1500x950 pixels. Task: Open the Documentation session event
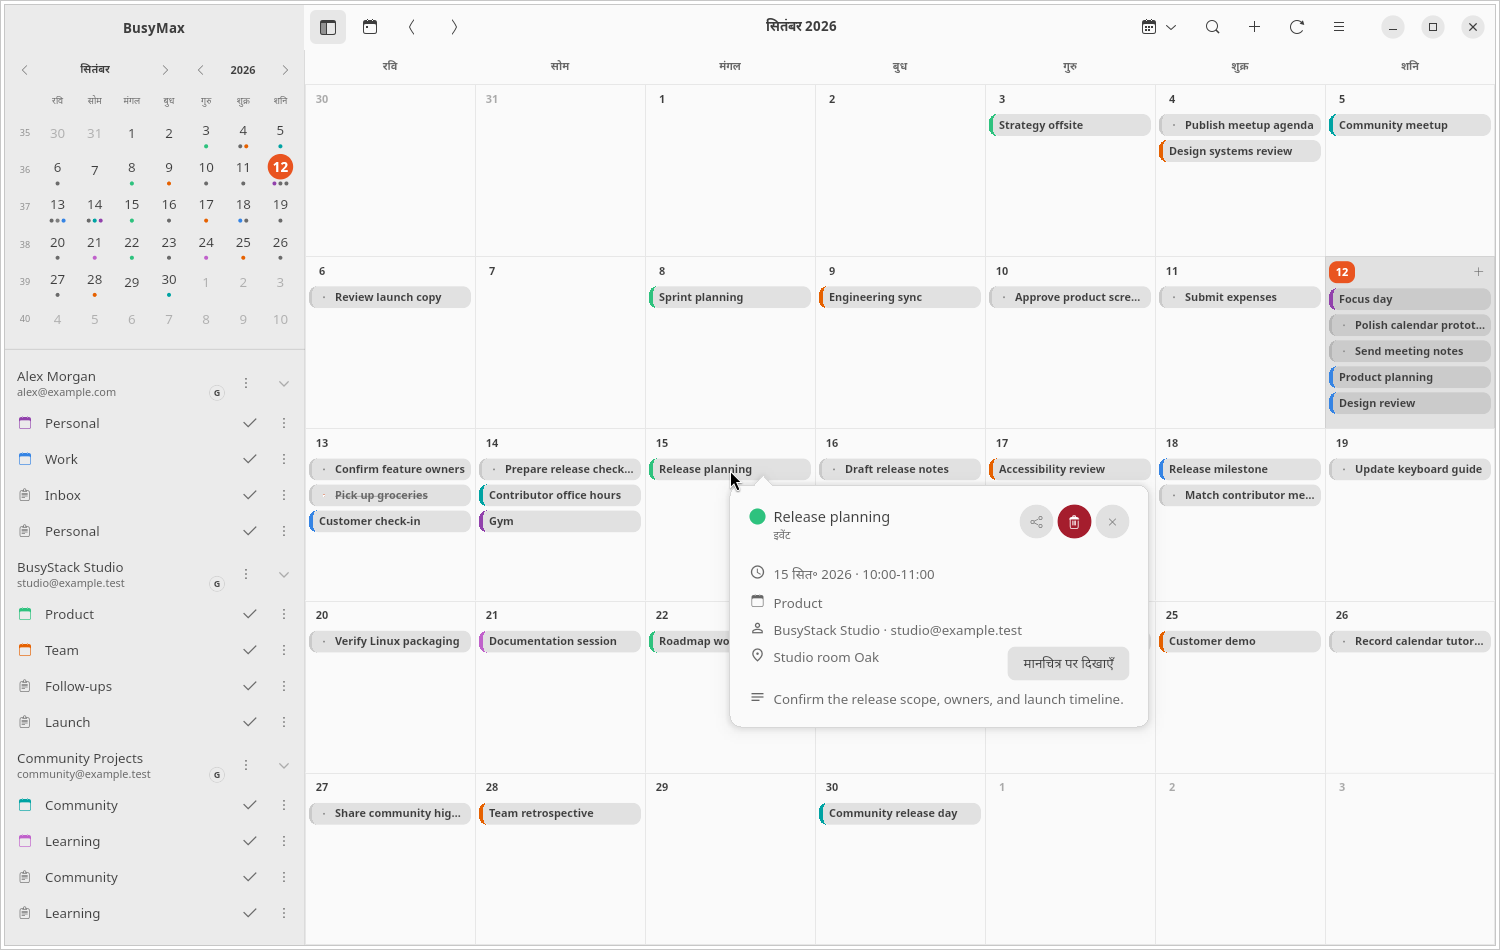click(560, 641)
